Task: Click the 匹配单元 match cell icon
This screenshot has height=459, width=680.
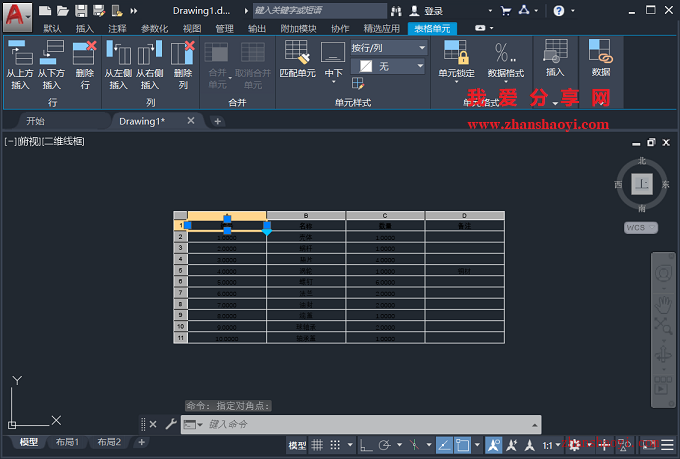Action: pos(298,59)
